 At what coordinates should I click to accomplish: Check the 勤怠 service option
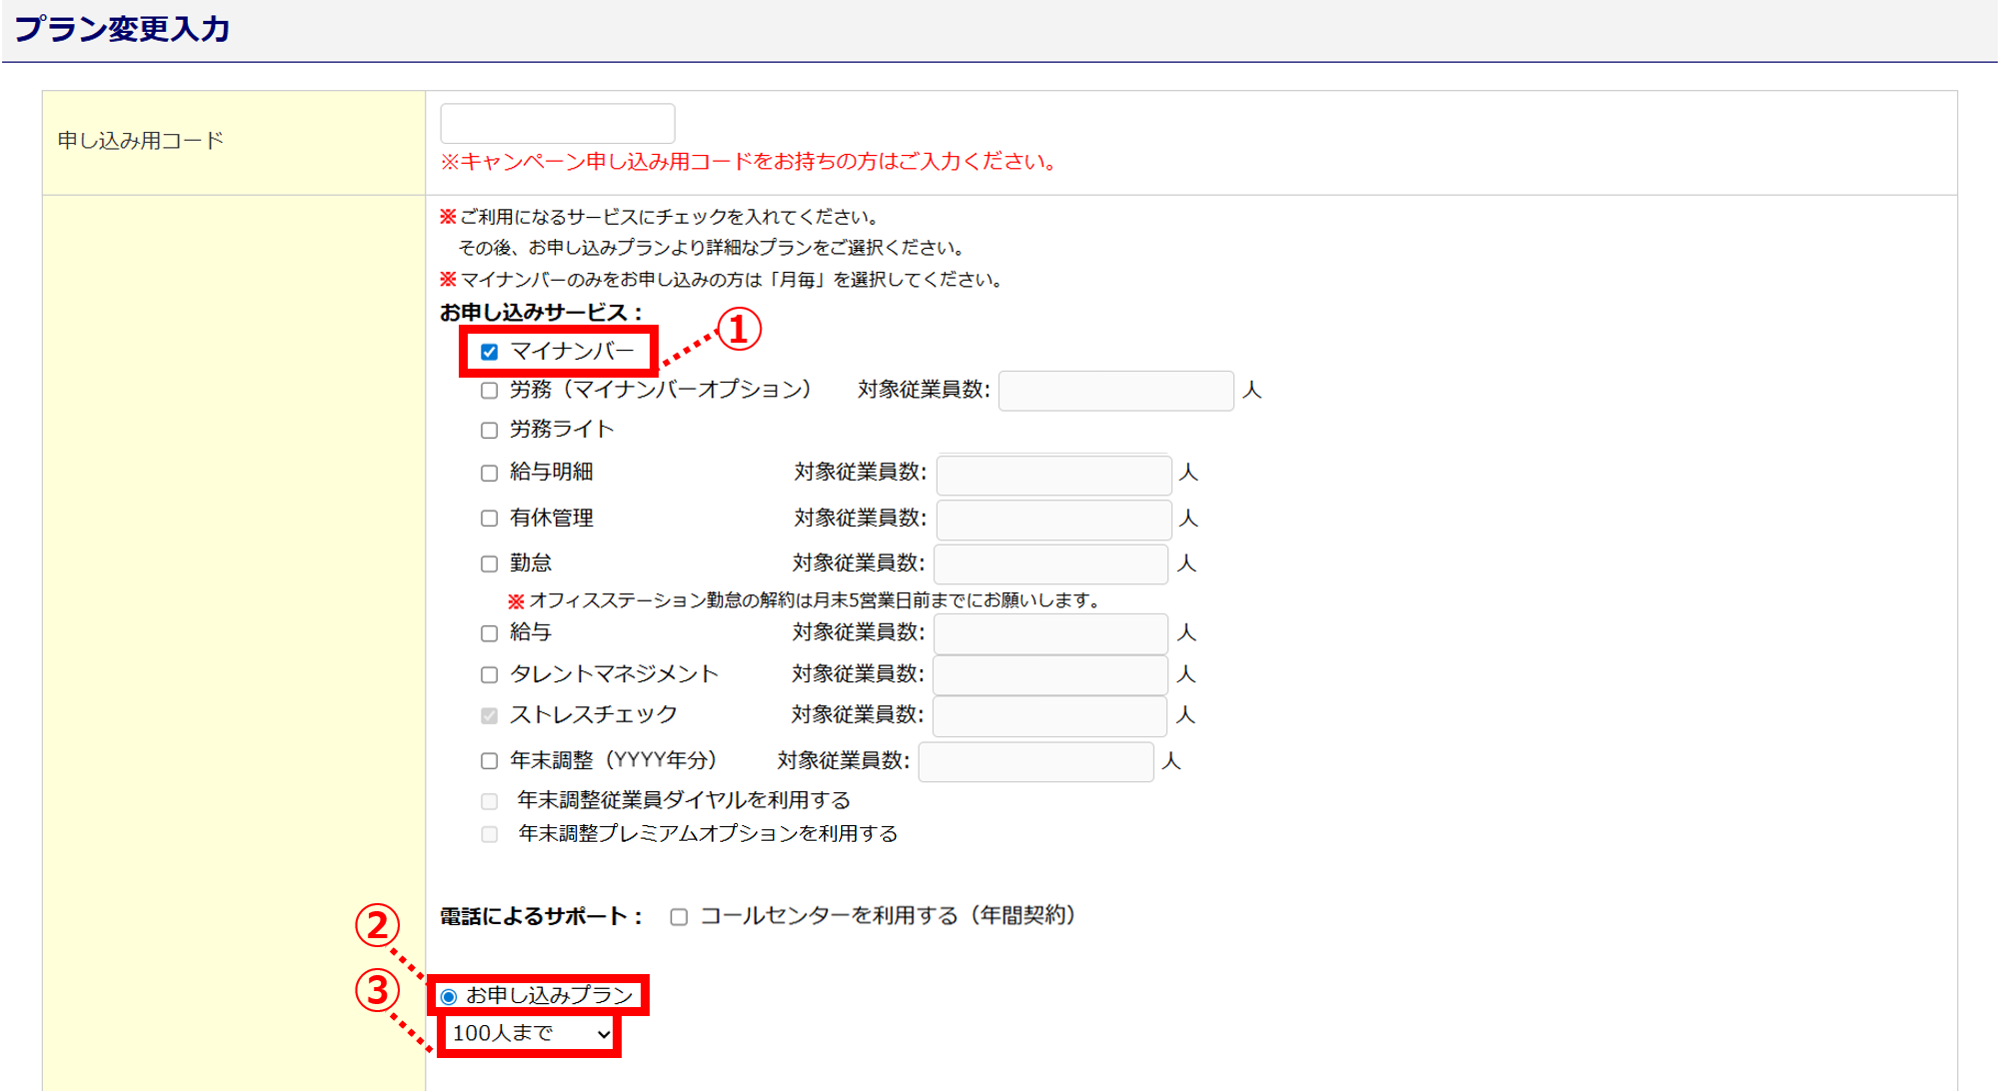point(489,564)
